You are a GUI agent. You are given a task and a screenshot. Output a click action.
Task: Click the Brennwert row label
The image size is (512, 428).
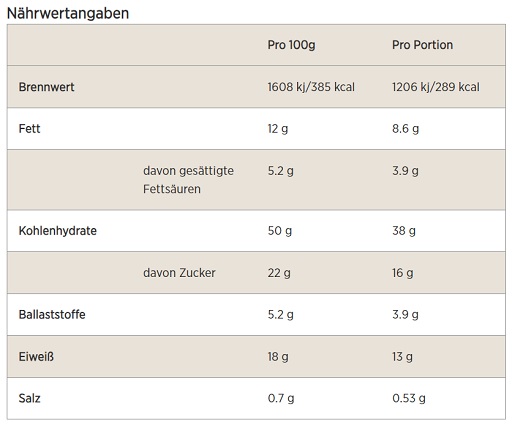click(x=46, y=87)
